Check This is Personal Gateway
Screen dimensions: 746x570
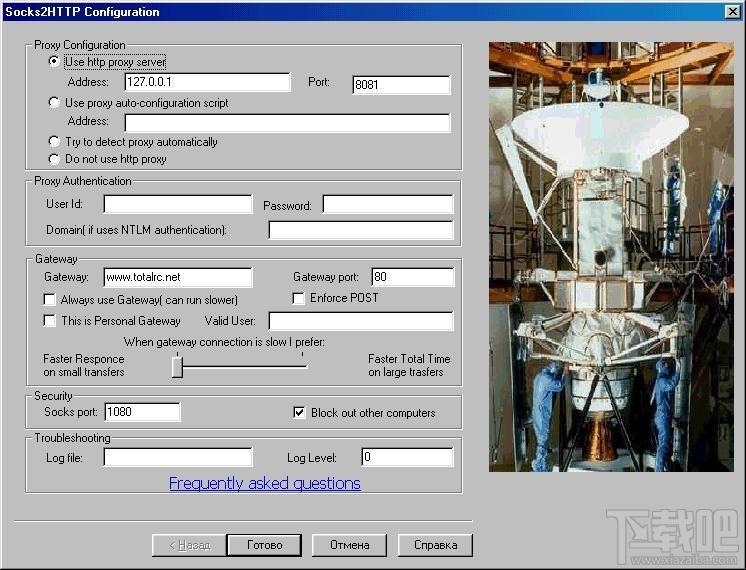[50, 321]
